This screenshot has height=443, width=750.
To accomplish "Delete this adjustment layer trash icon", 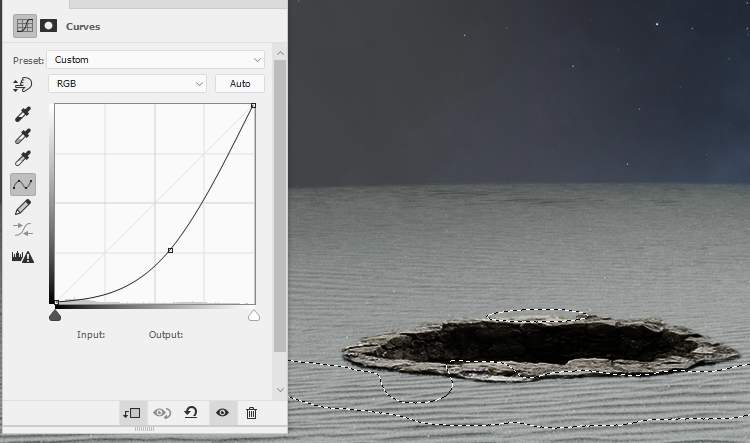I will (x=251, y=413).
